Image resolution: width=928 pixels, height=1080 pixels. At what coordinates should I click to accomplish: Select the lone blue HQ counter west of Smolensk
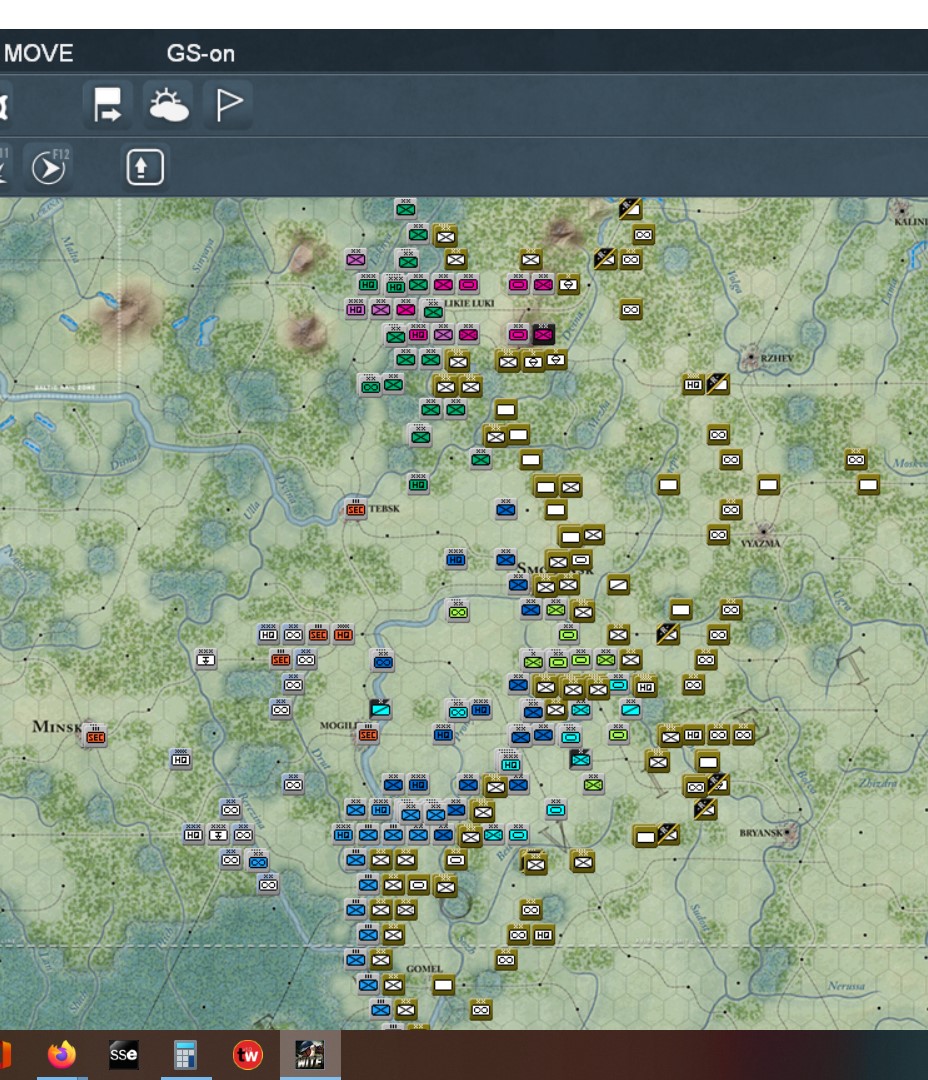click(455, 559)
